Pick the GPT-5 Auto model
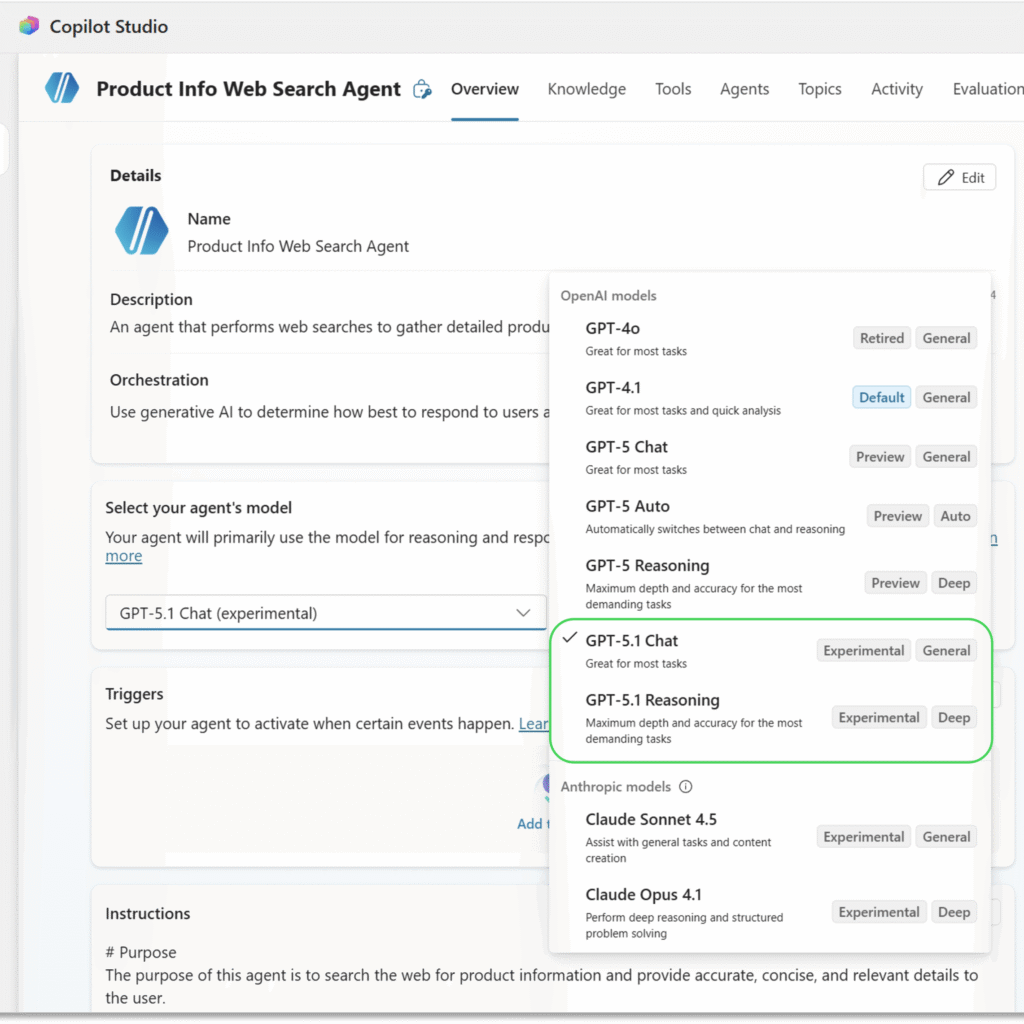The height and width of the screenshot is (1024, 1024). 770,517
